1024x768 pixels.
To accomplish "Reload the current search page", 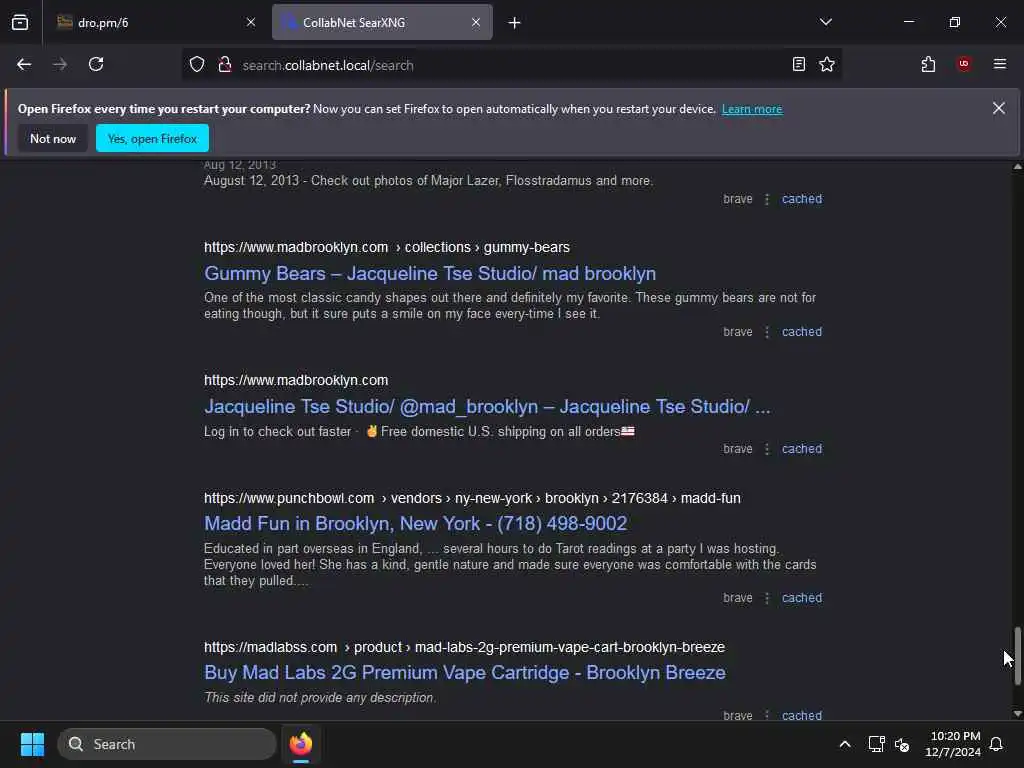I will 96,65.
